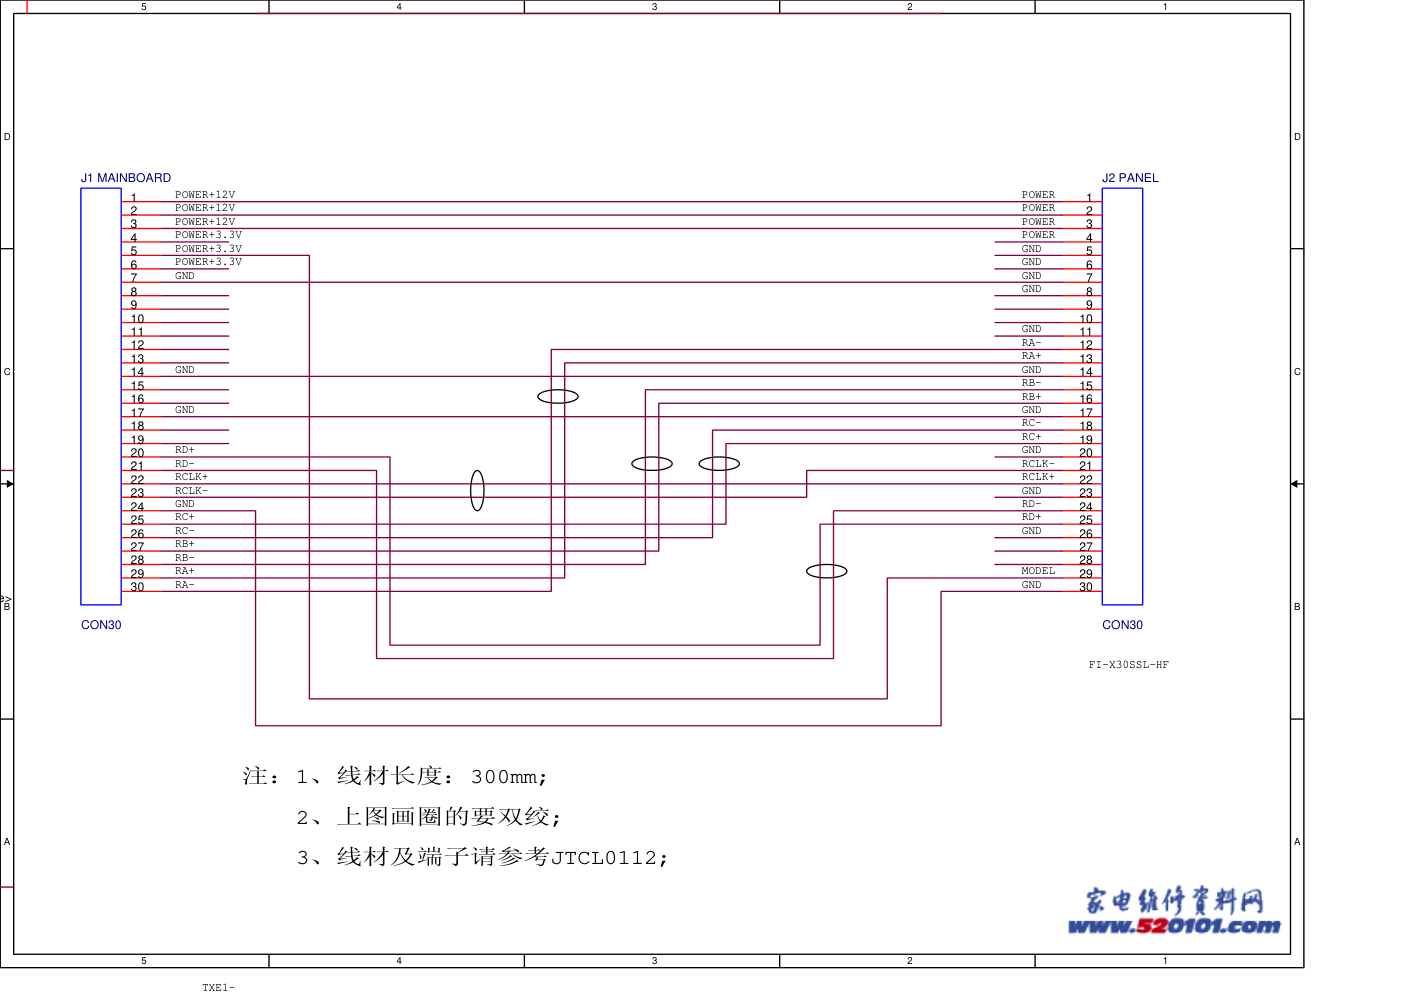
Task: Select "RC-" net label on J1 MAINBOARD
Action: [x=185, y=531]
